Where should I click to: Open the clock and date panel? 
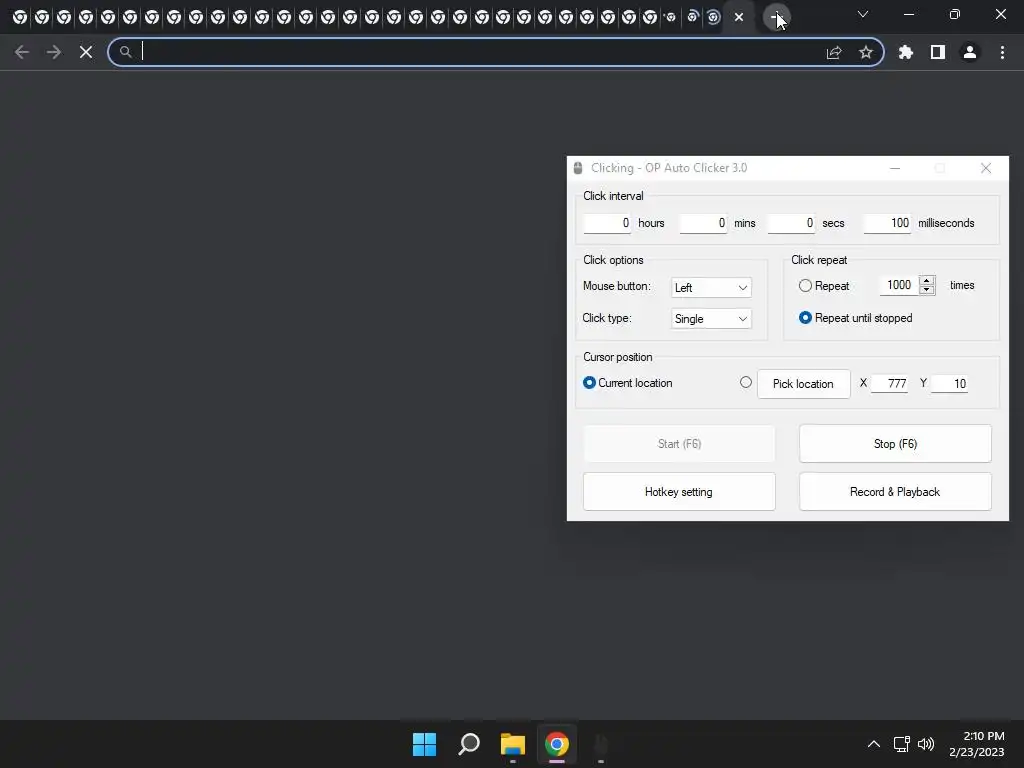point(977,744)
